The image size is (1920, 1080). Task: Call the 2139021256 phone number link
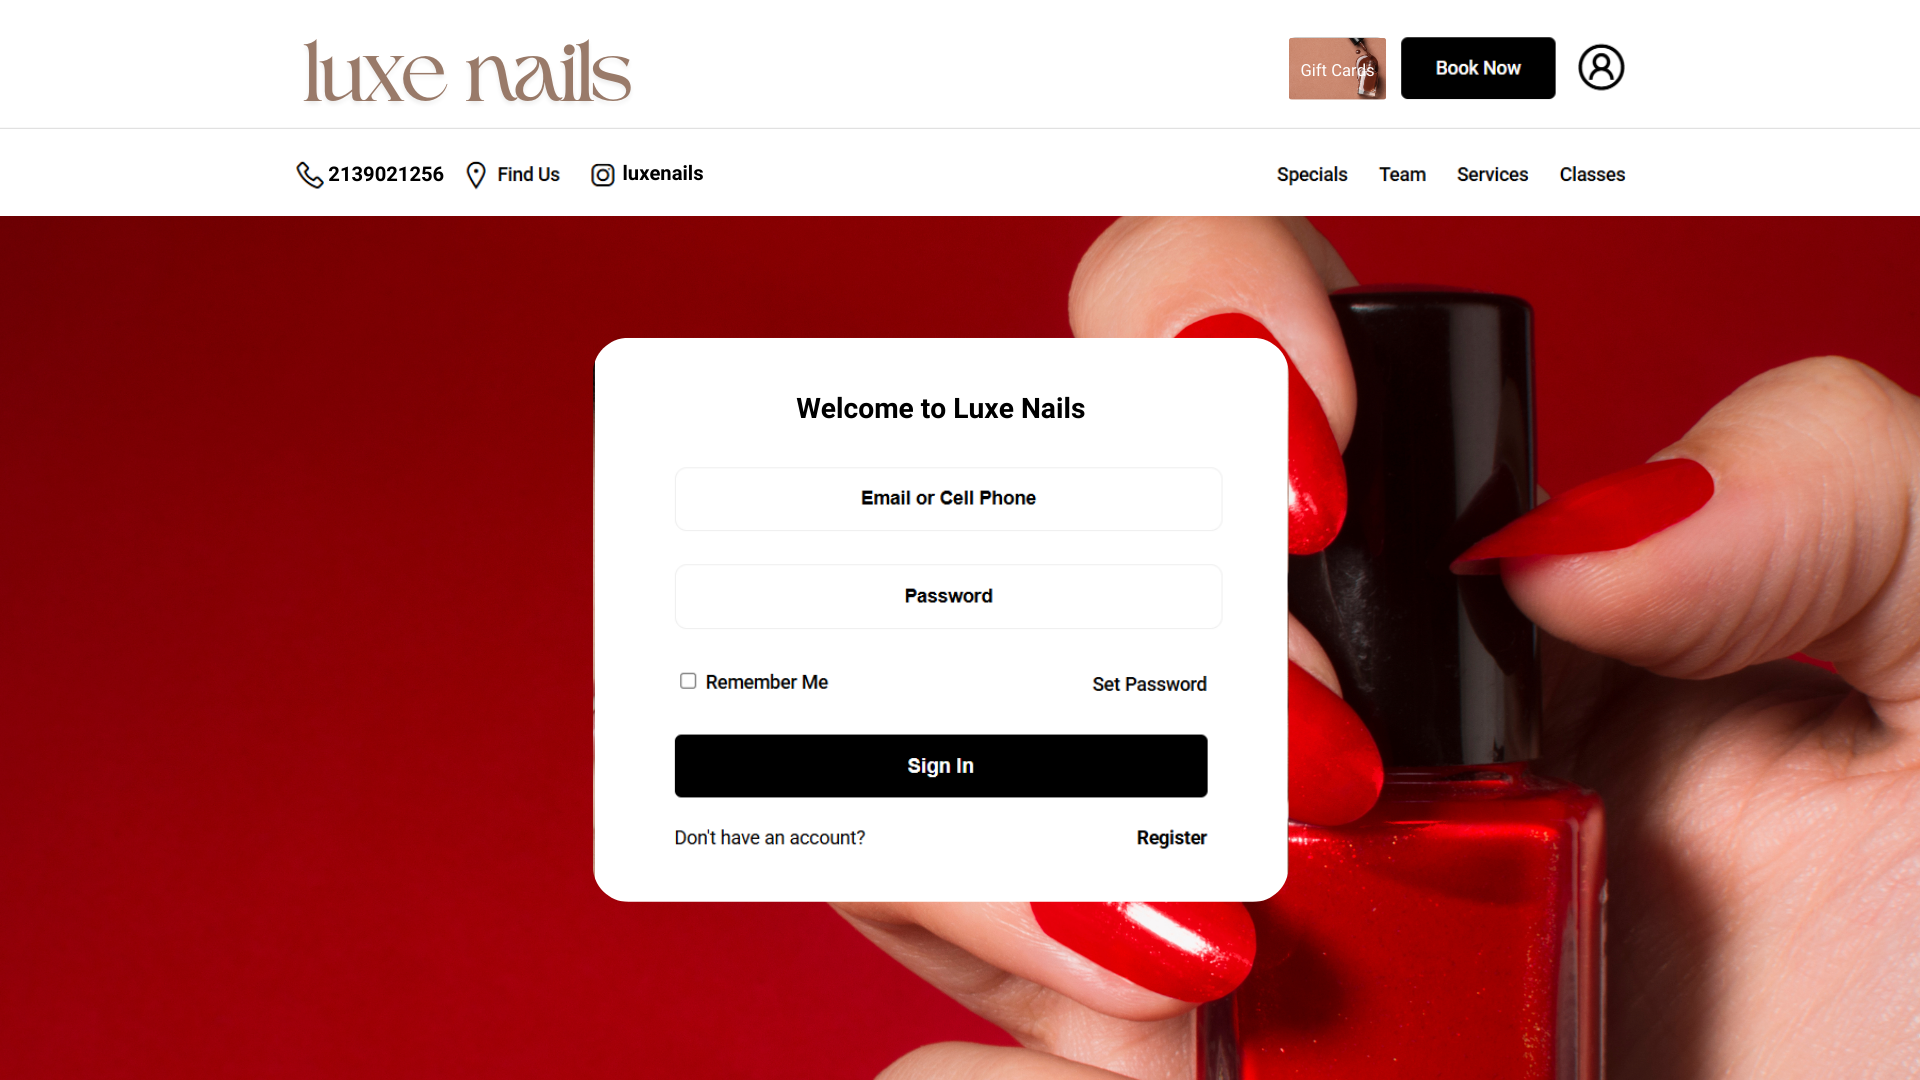pos(386,174)
